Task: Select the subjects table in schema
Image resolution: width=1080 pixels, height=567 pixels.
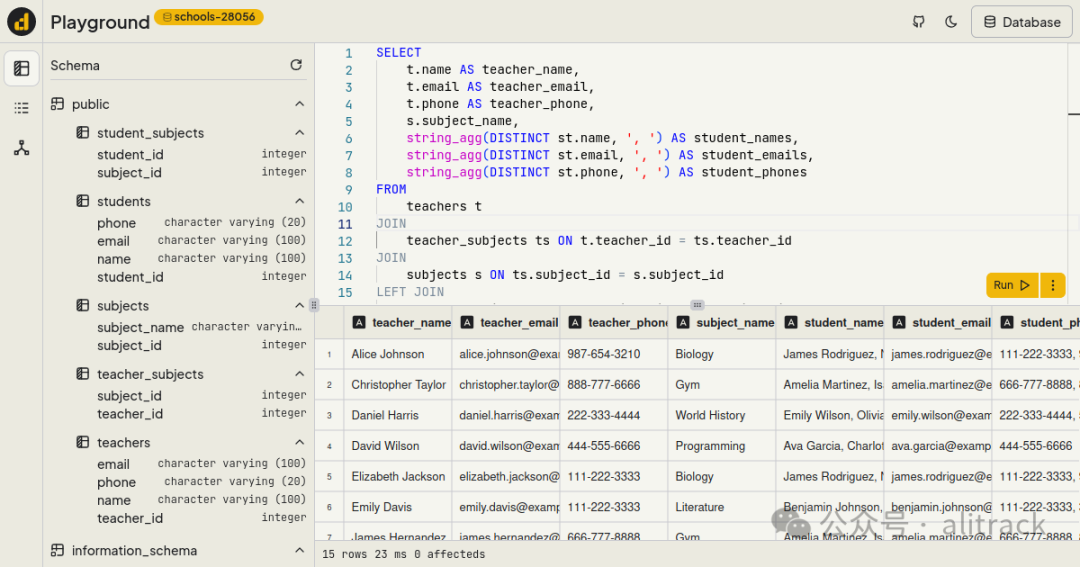Action: [x=122, y=306]
